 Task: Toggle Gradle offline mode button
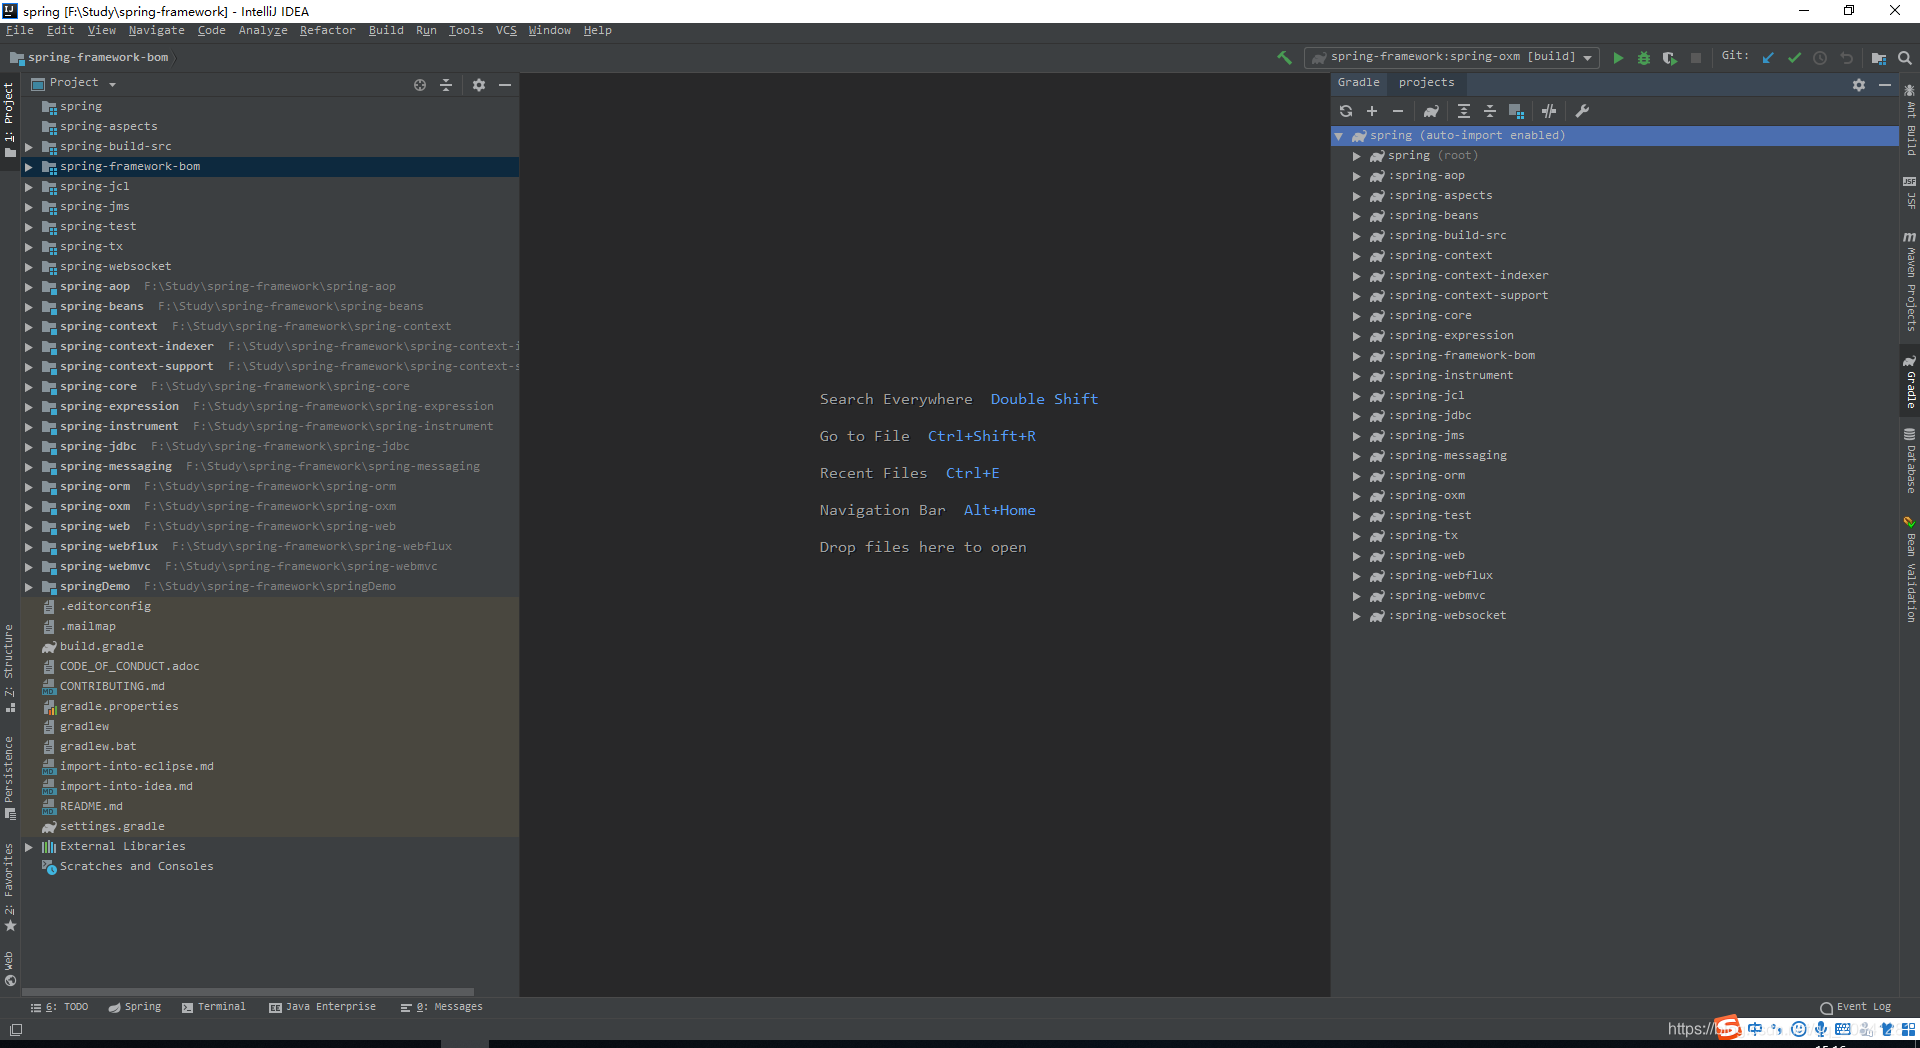(x=1549, y=111)
